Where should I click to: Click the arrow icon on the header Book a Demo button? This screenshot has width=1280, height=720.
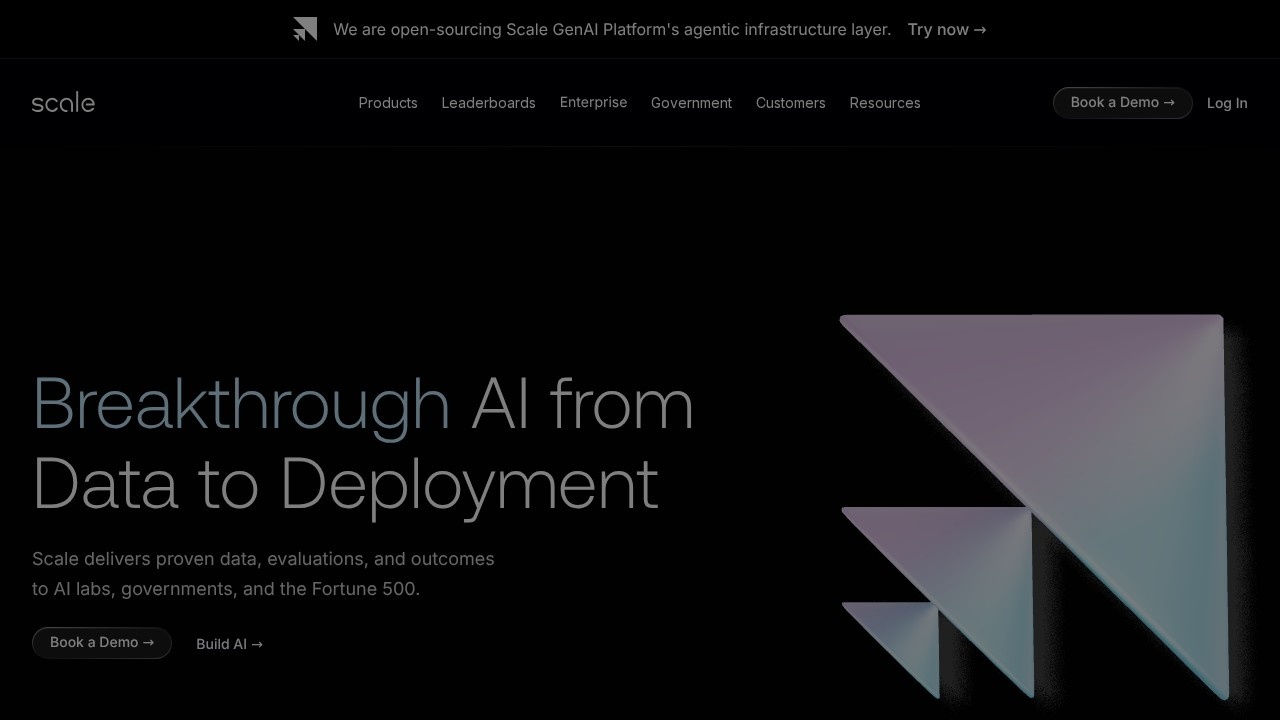click(1168, 102)
